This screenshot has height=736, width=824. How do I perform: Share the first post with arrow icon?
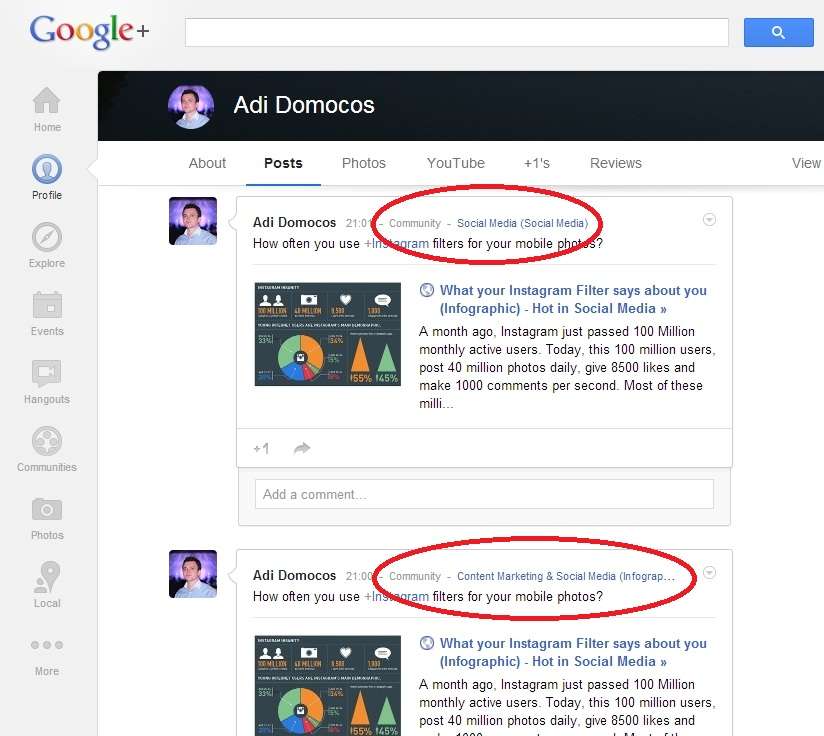coord(302,448)
